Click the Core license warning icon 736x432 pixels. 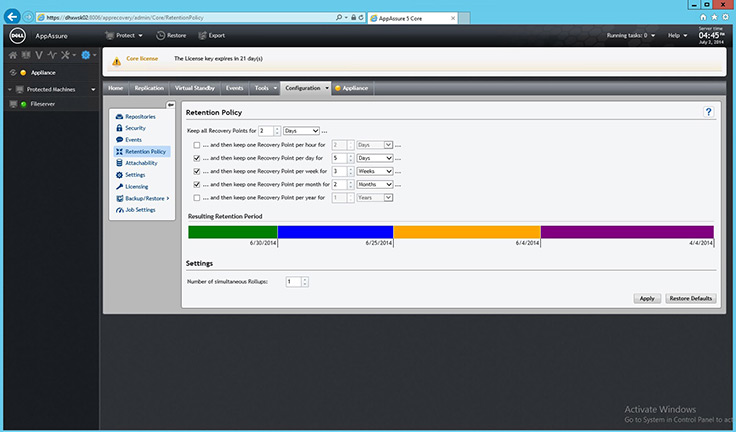(x=116, y=62)
